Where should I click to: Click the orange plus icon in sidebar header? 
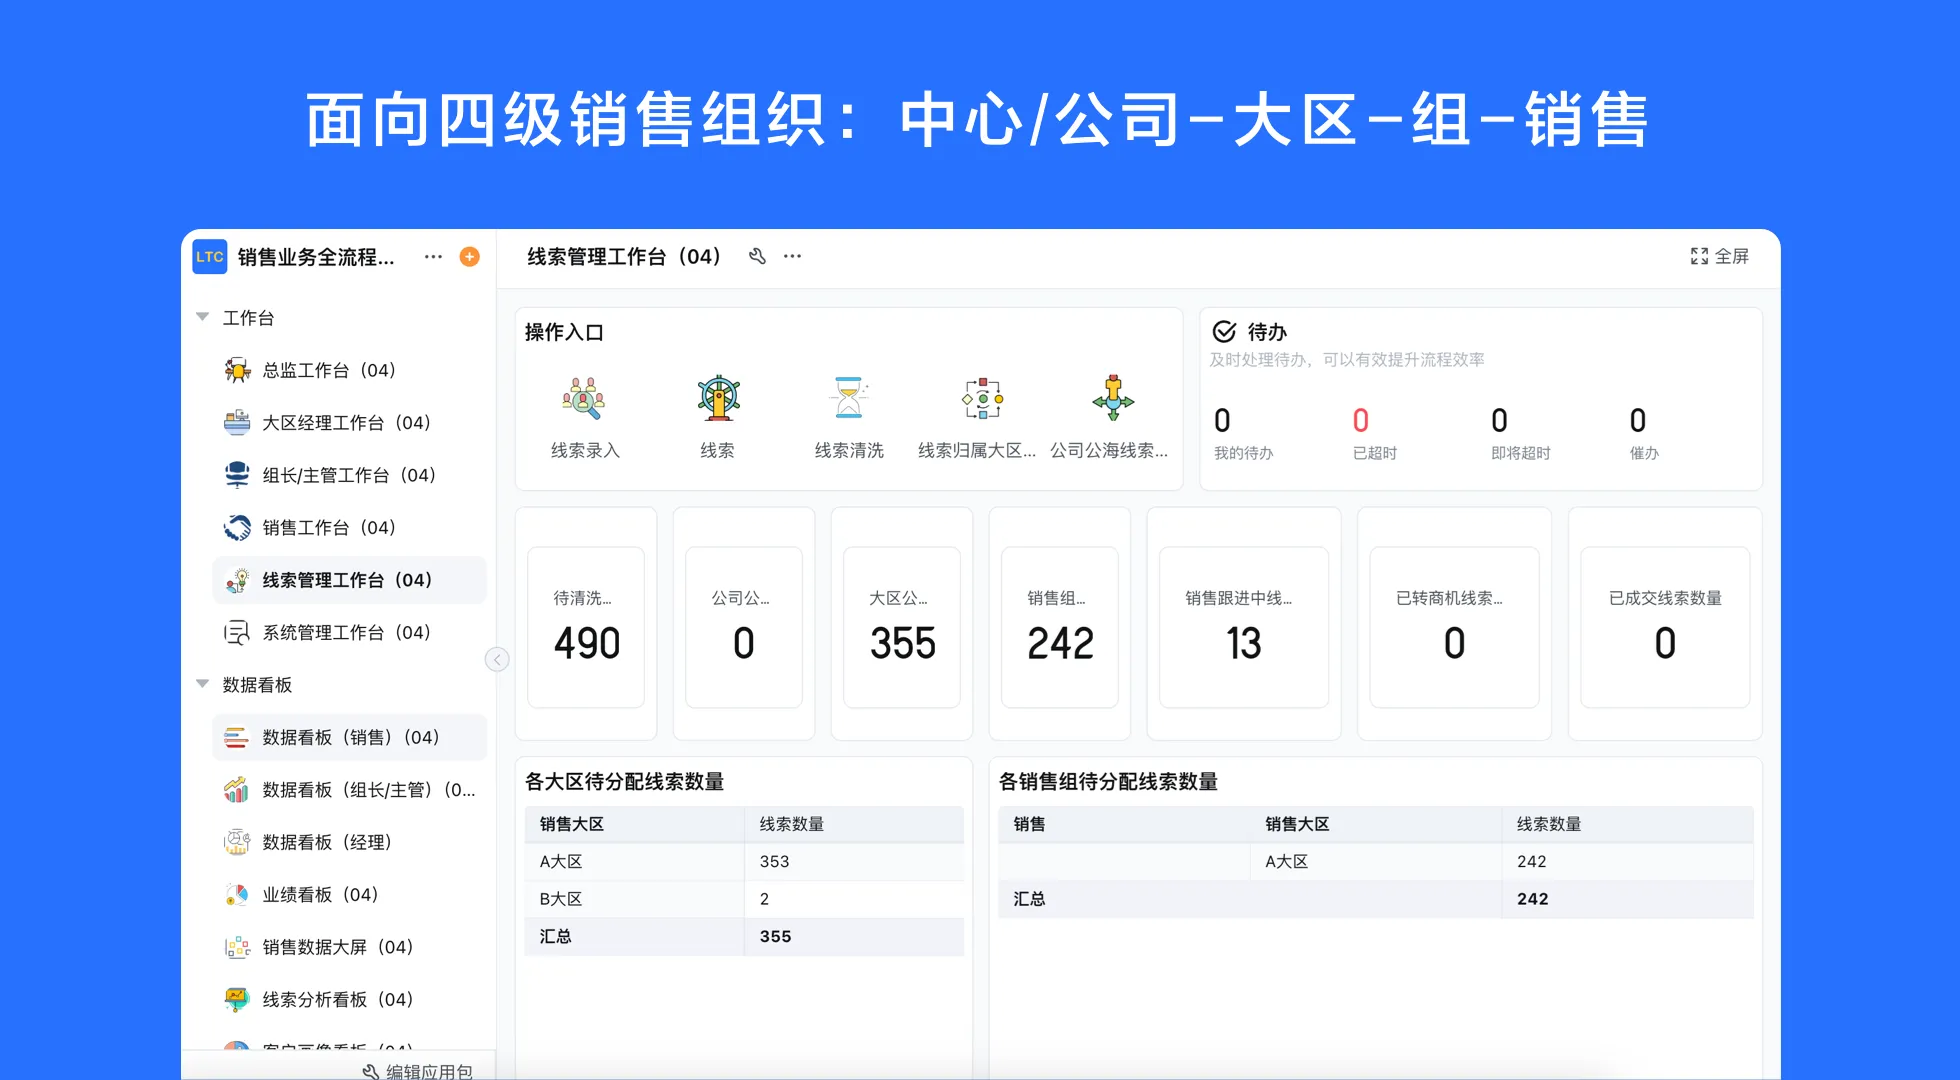tap(469, 256)
